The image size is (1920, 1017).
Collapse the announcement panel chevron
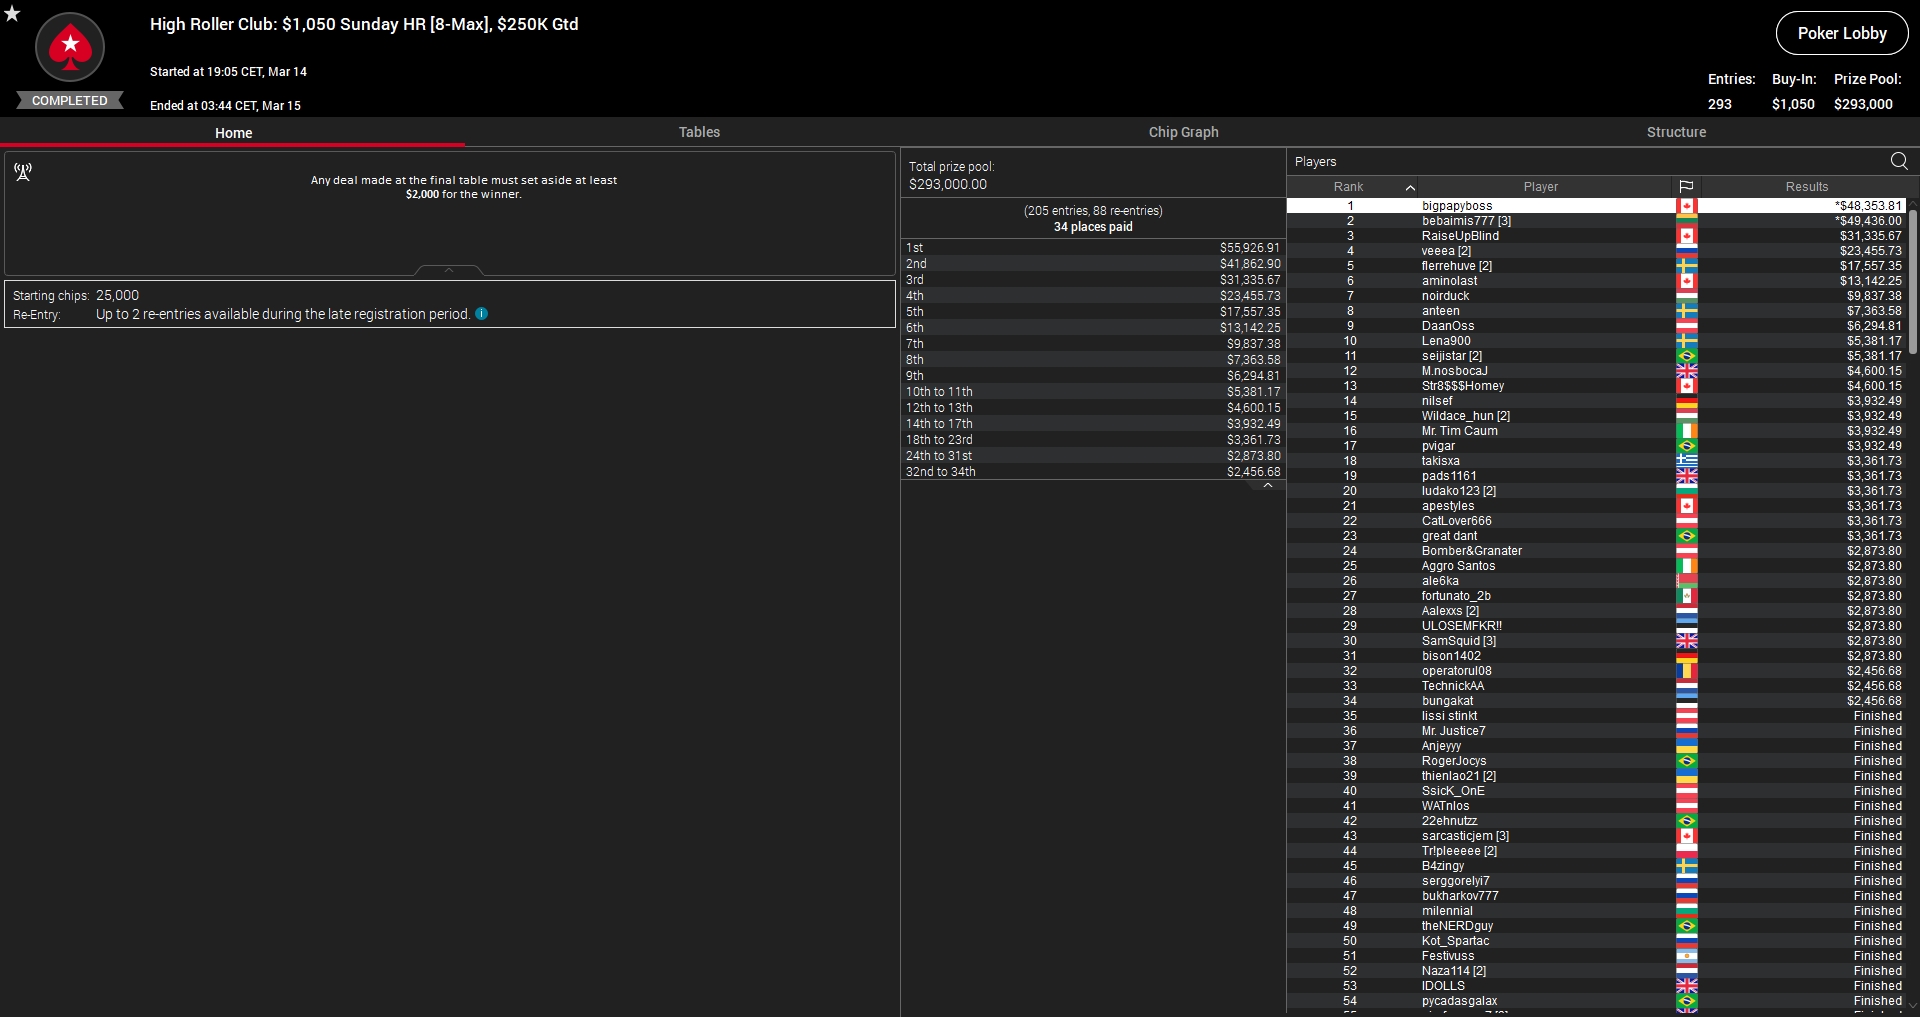pos(449,270)
